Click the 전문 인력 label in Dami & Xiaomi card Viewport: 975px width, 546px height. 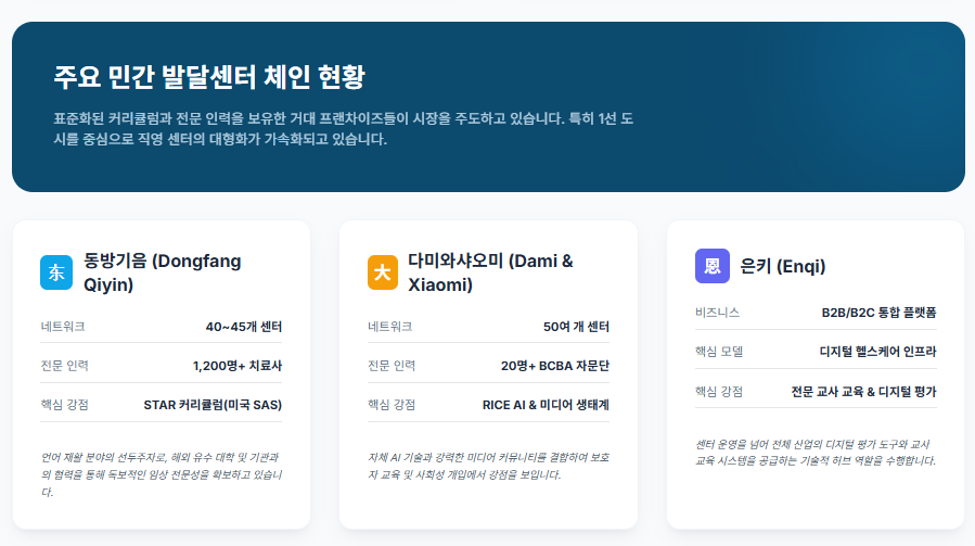click(392, 366)
